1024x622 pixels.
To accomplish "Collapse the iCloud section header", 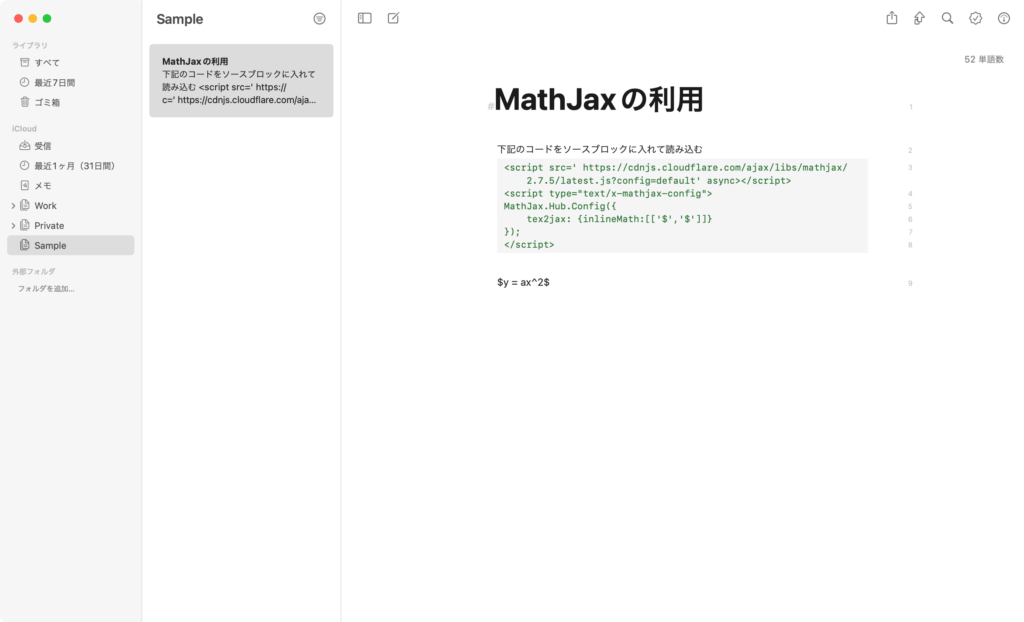I will click(x=24, y=128).
